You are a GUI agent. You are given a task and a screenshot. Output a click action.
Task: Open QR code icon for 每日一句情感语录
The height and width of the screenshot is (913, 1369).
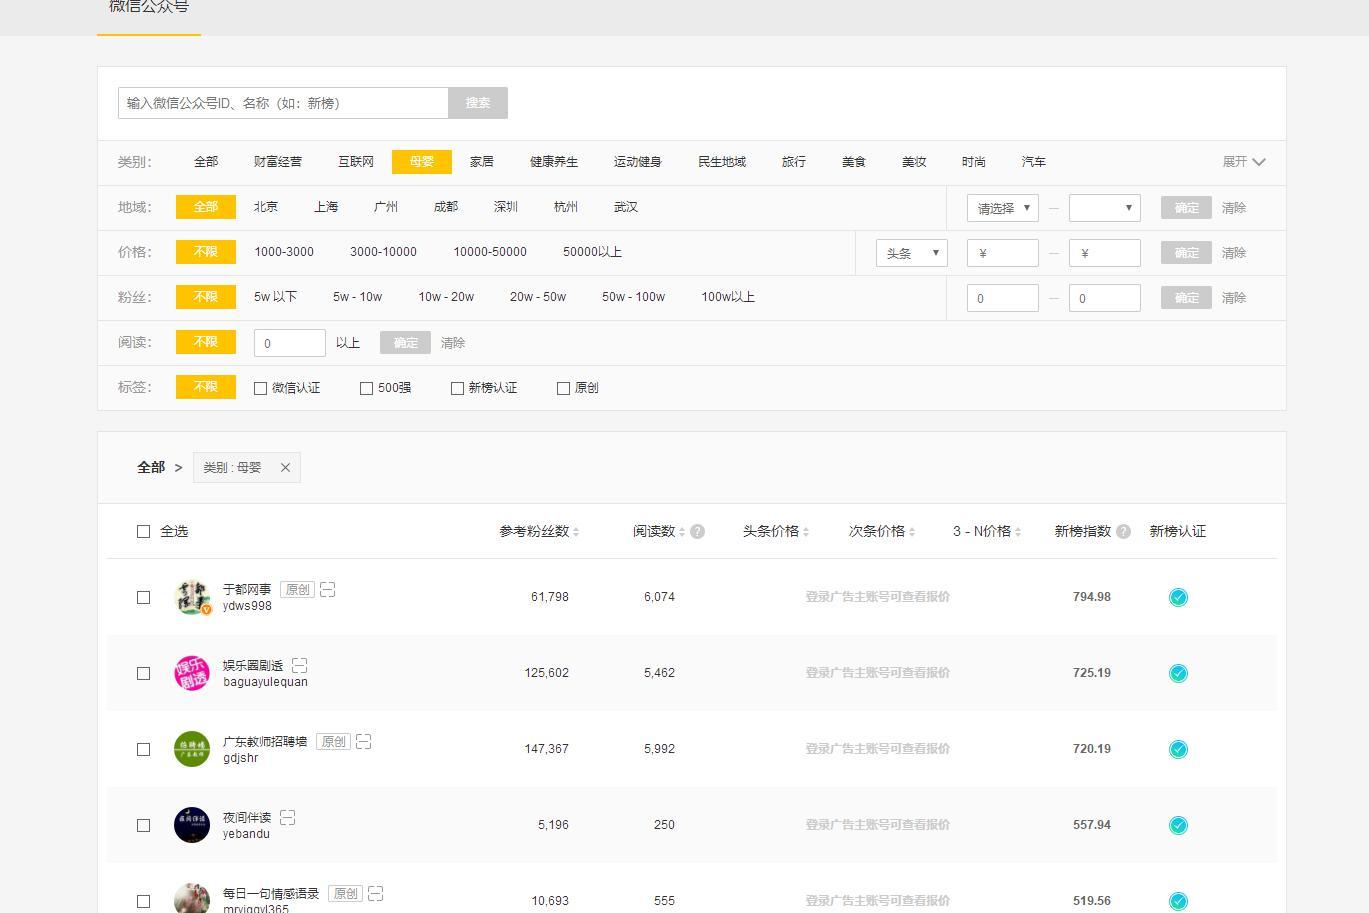click(376, 894)
